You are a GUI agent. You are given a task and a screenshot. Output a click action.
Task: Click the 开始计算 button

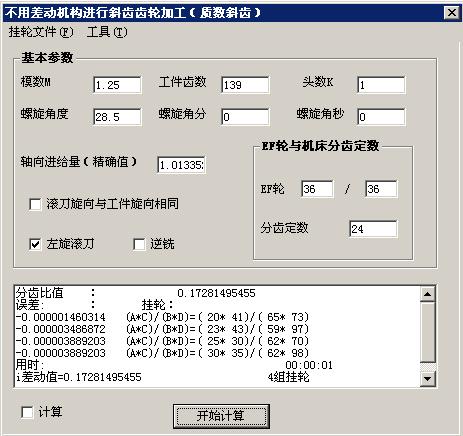pos(221,416)
